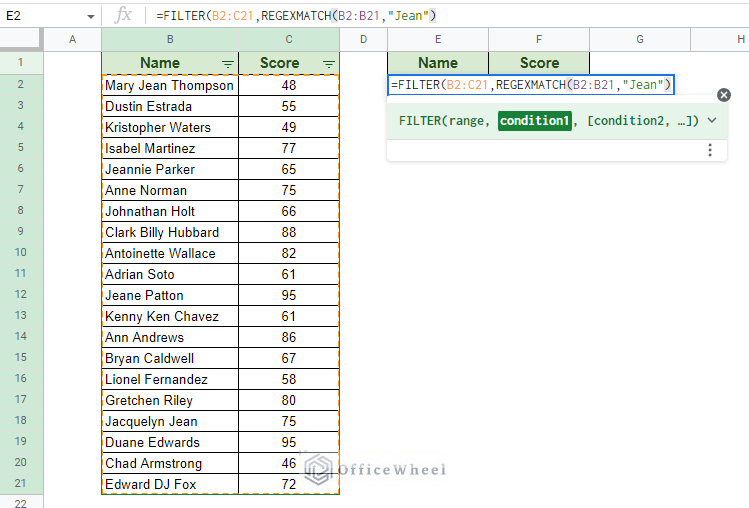The height and width of the screenshot is (508, 749).
Task: Click the fx function icon
Action: 123,16
